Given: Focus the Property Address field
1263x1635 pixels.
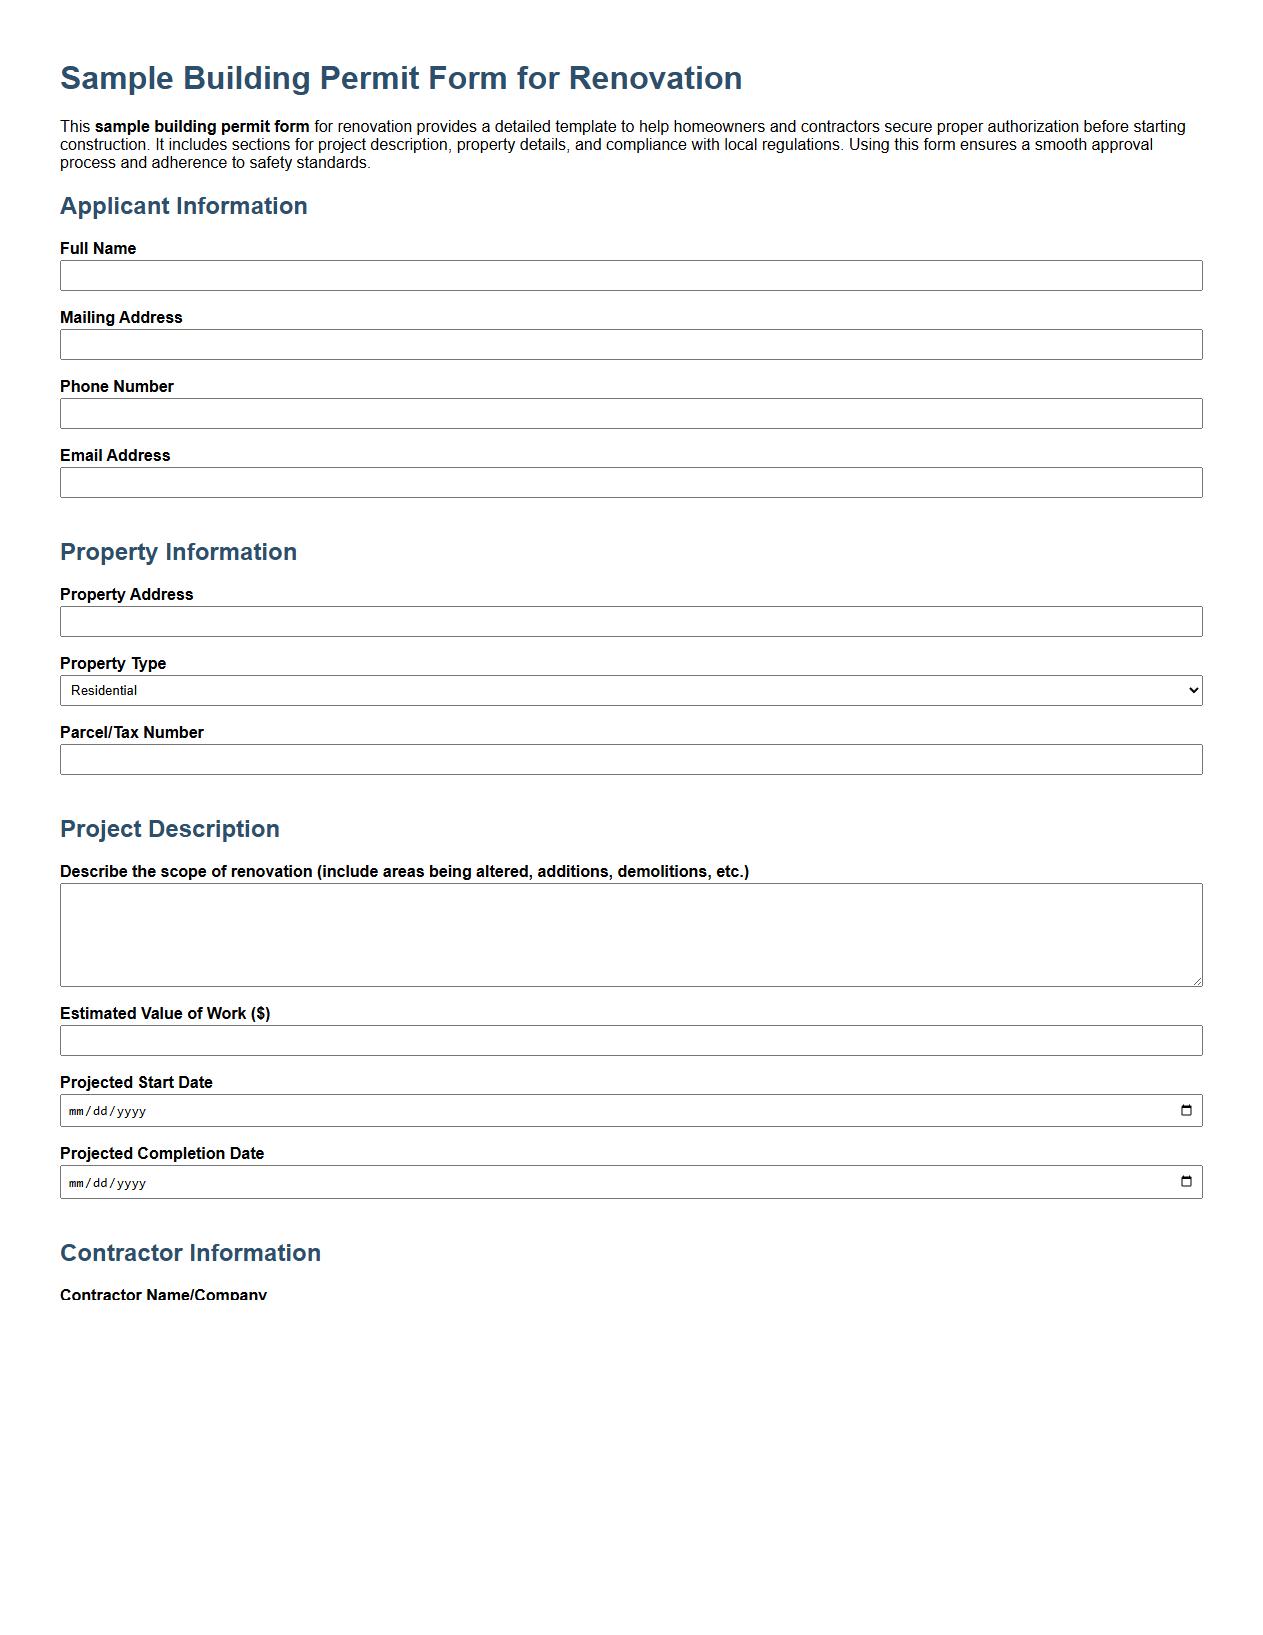Looking at the screenshot, I should 631,621.
